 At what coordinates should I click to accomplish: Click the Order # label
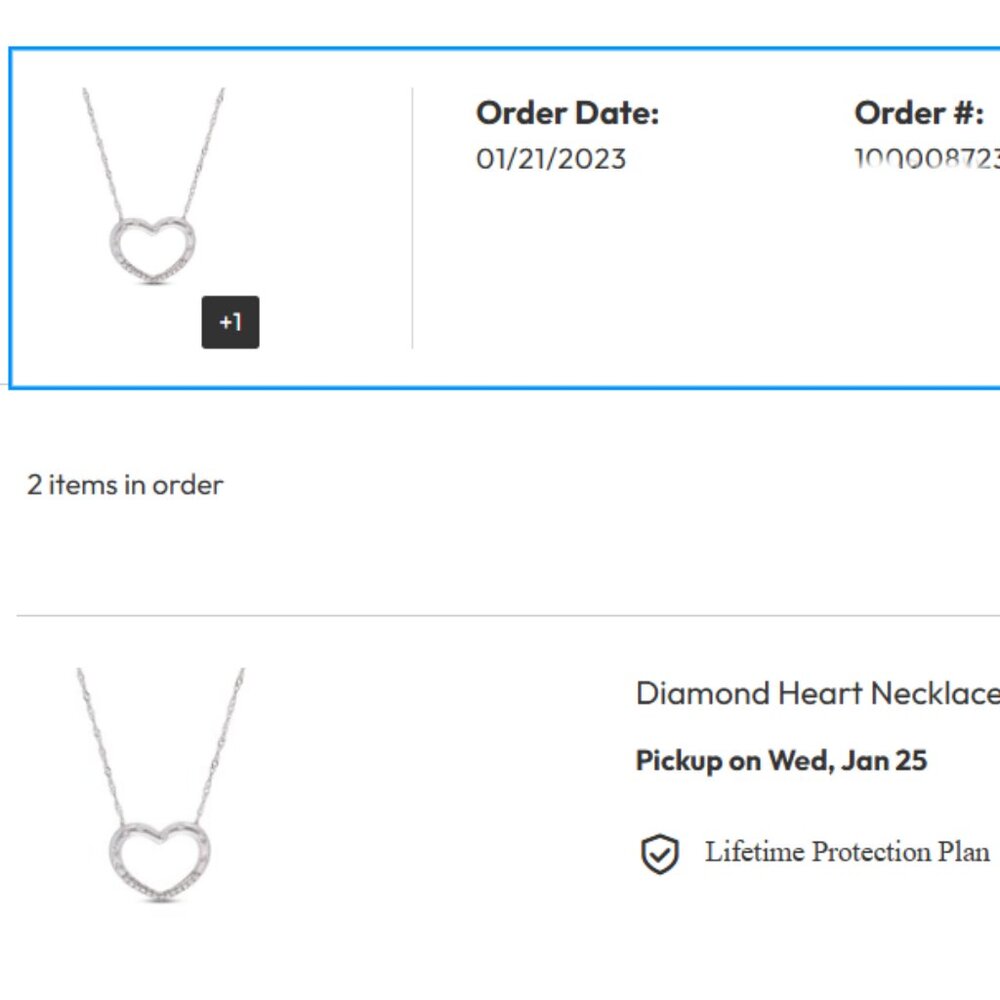click(919, 112)
